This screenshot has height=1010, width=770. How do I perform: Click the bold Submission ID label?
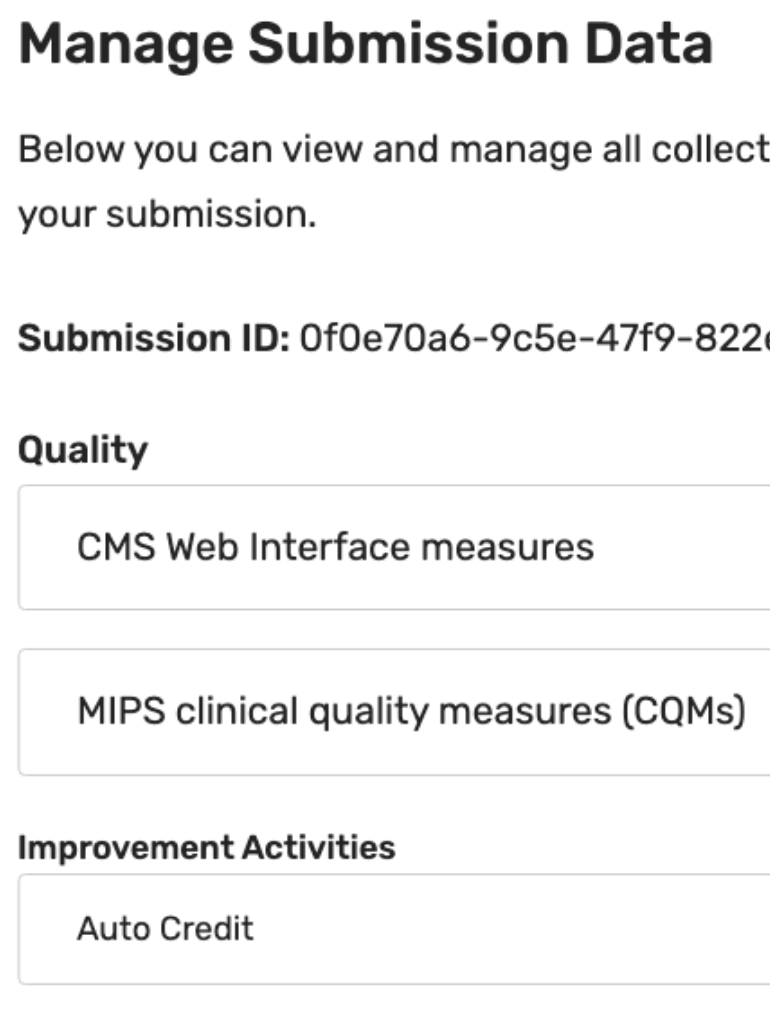(x=154, y=340)
